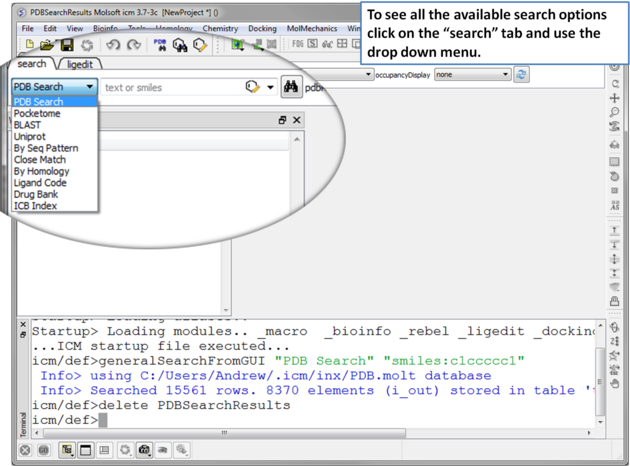Undock the panel using the float button
Screen dimensions: 630x466
[282, 120]
